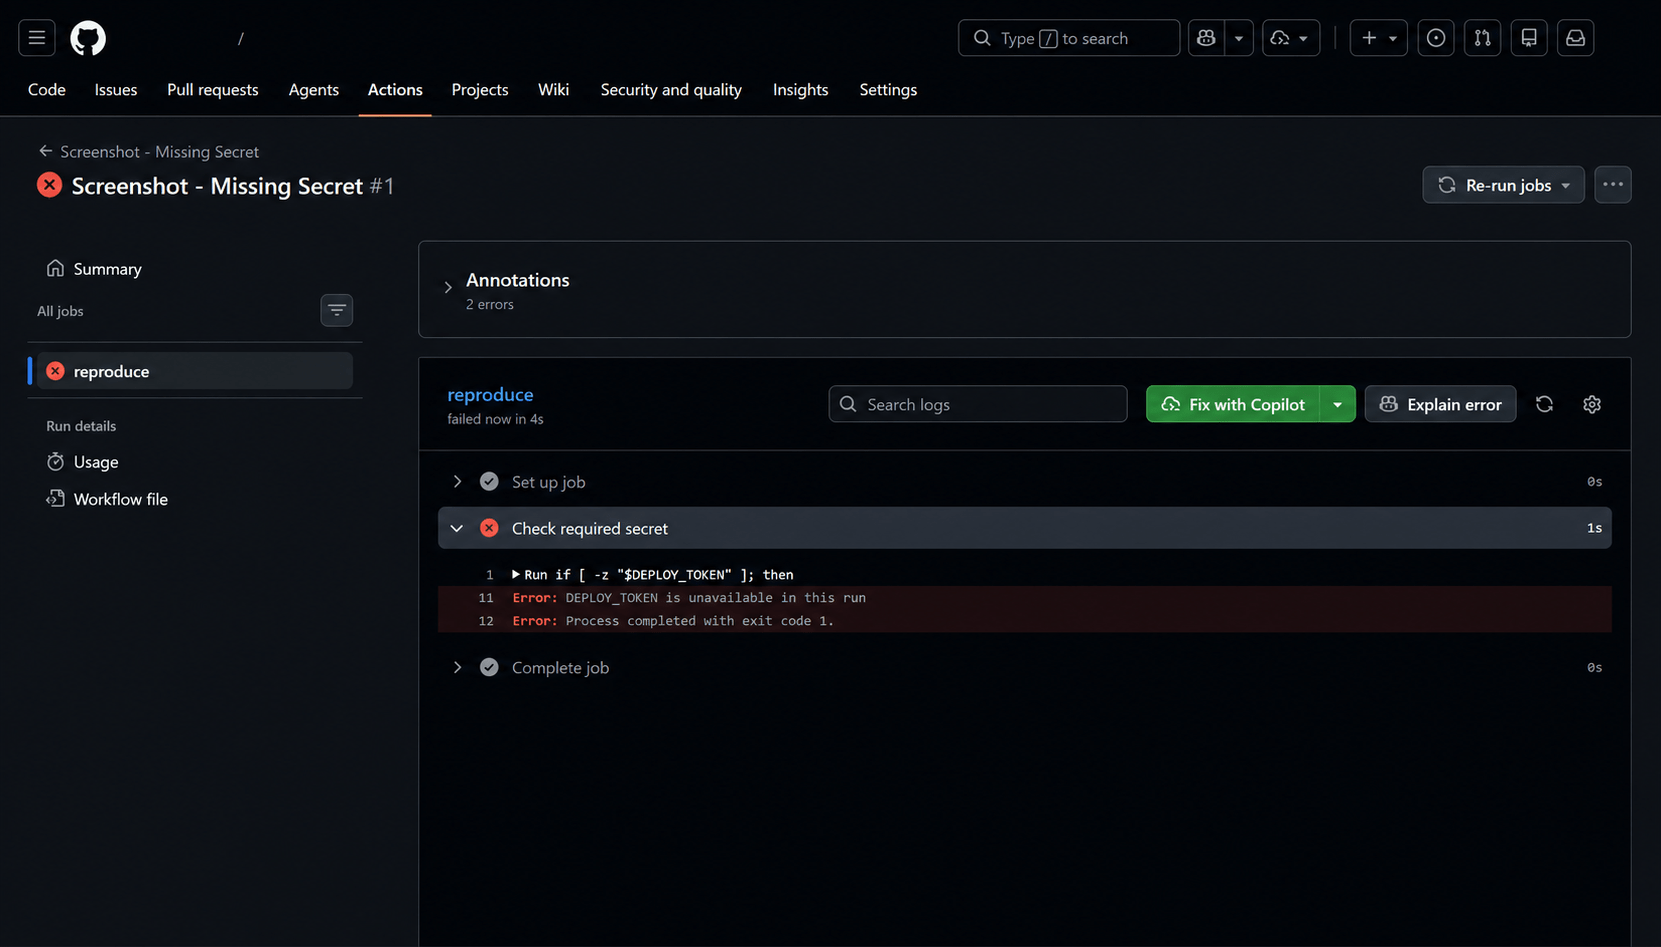Image resolution: width=1661 pixels, height=947 pixels.
Task: Switch to the Pull requests tab
Action: pos(213,90)
